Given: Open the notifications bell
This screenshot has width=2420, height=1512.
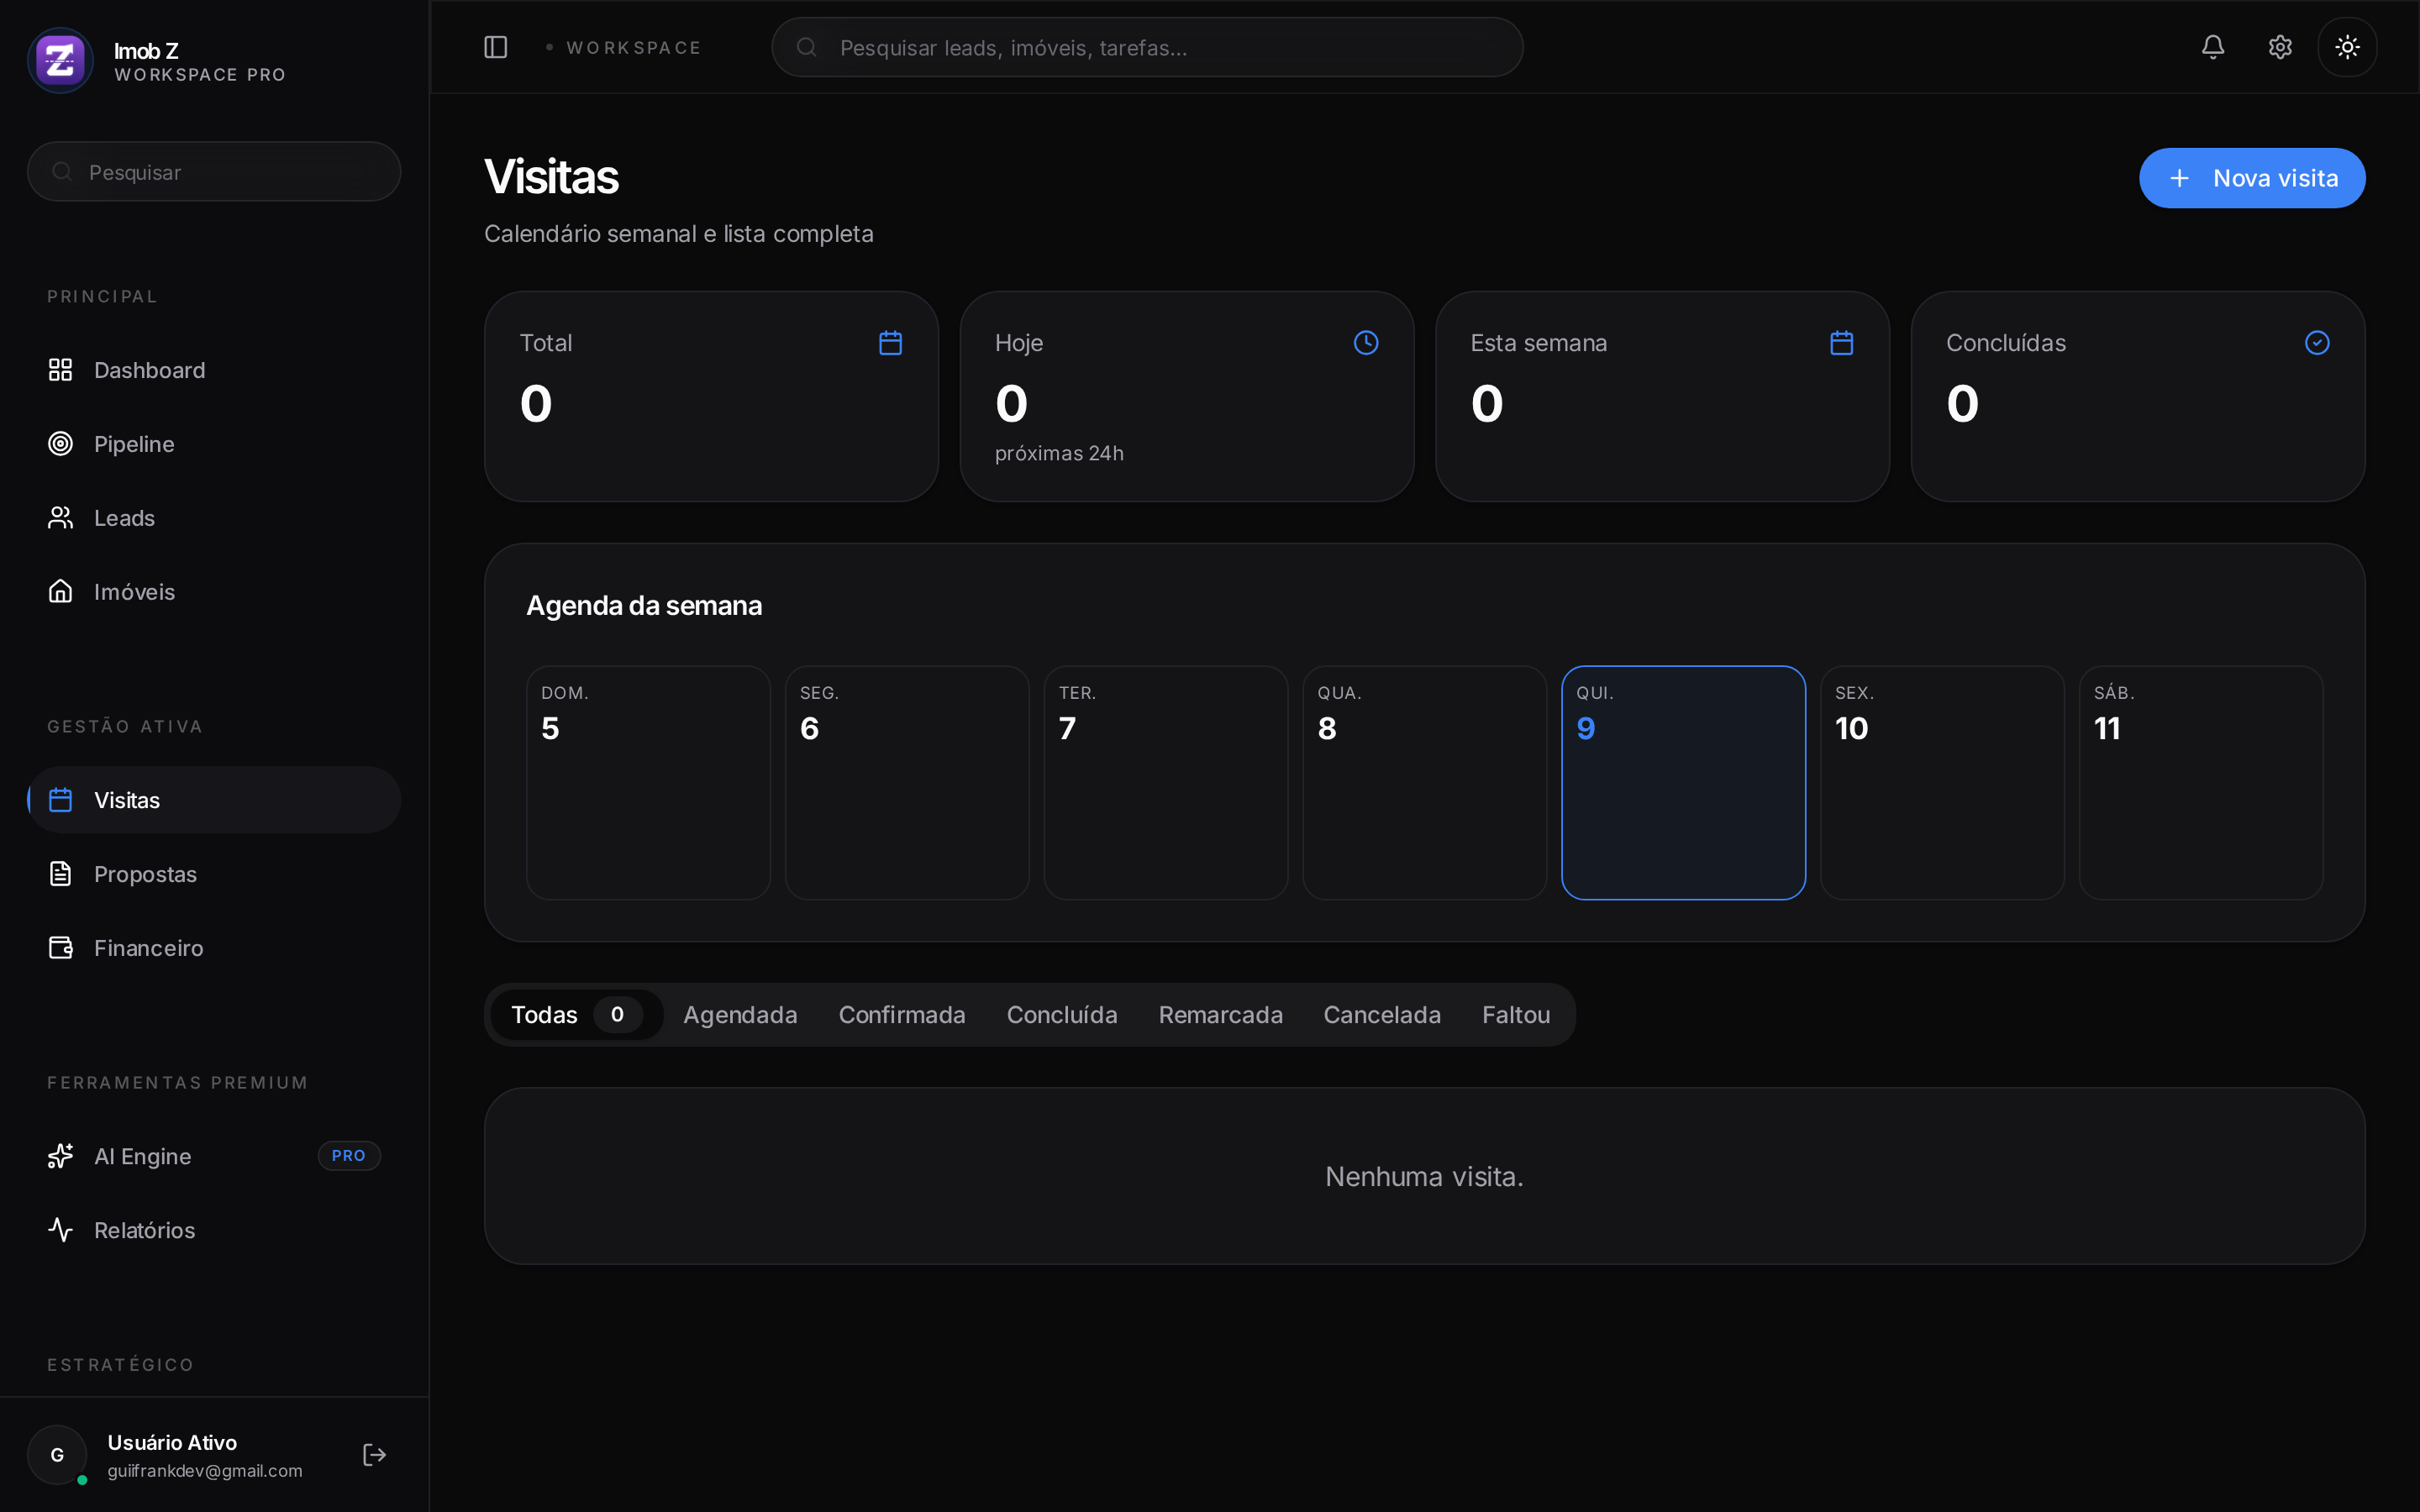Looking at the screenshot, I should tap(2213, 47).
